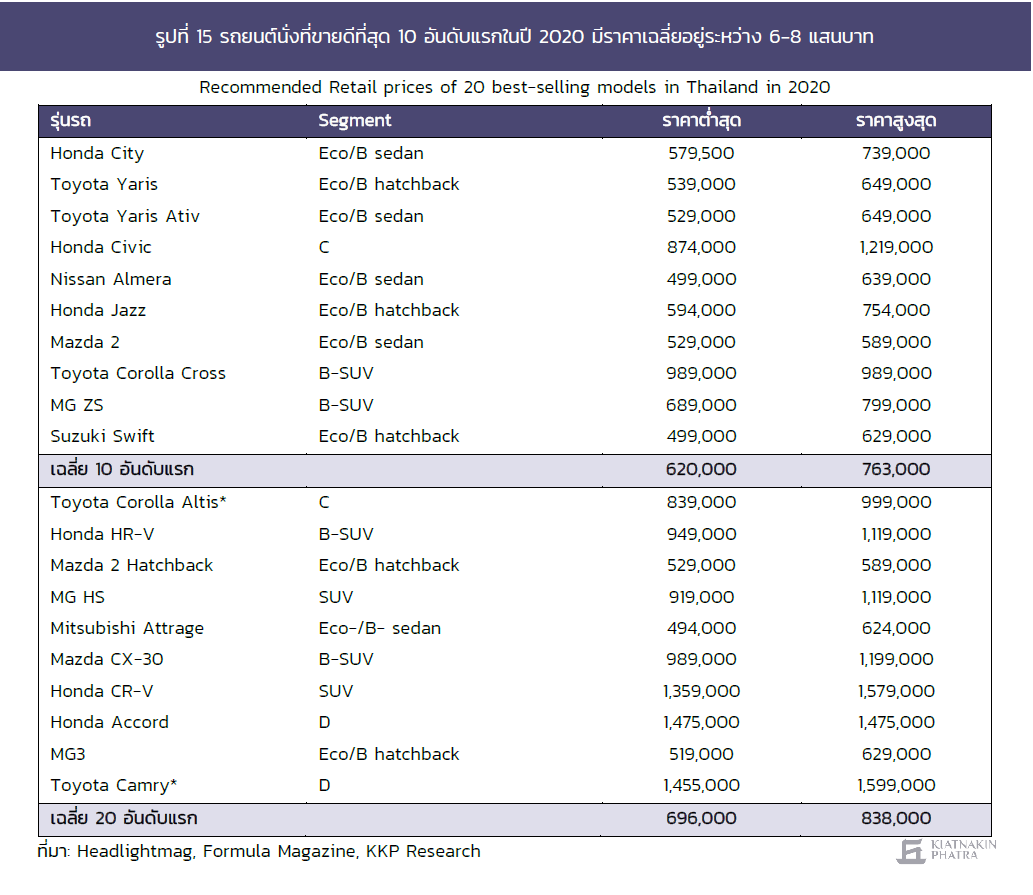Viewport: 1033px width, 895px height.
Task: Click Honda City minimum price 579,500
Action: 701,153
